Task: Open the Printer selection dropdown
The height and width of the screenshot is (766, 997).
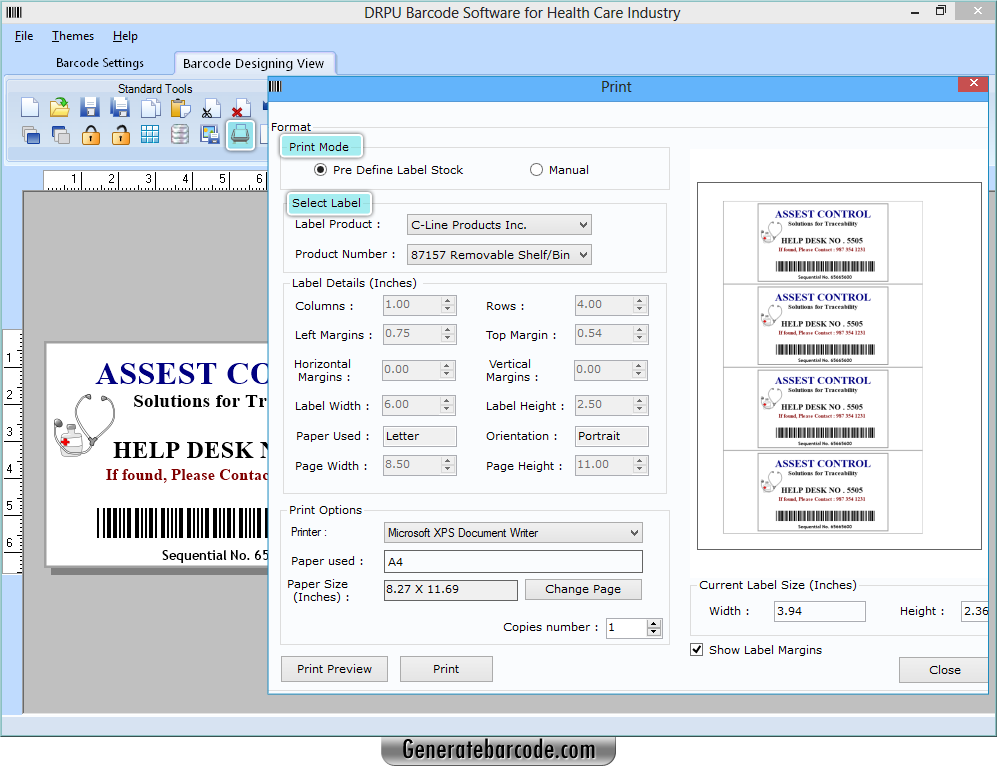Action: click(x=633, y=532)
